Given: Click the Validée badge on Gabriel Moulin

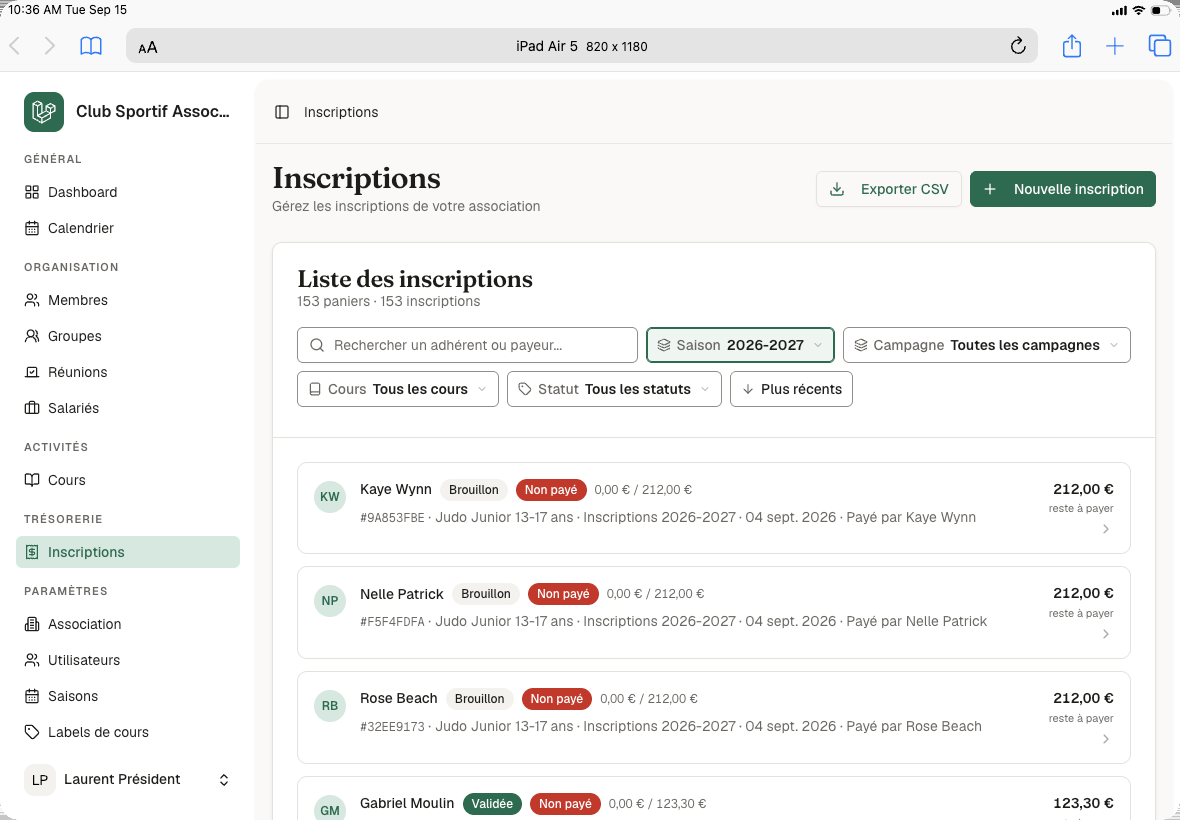Looking at the screenshot, I should [492, 804].
